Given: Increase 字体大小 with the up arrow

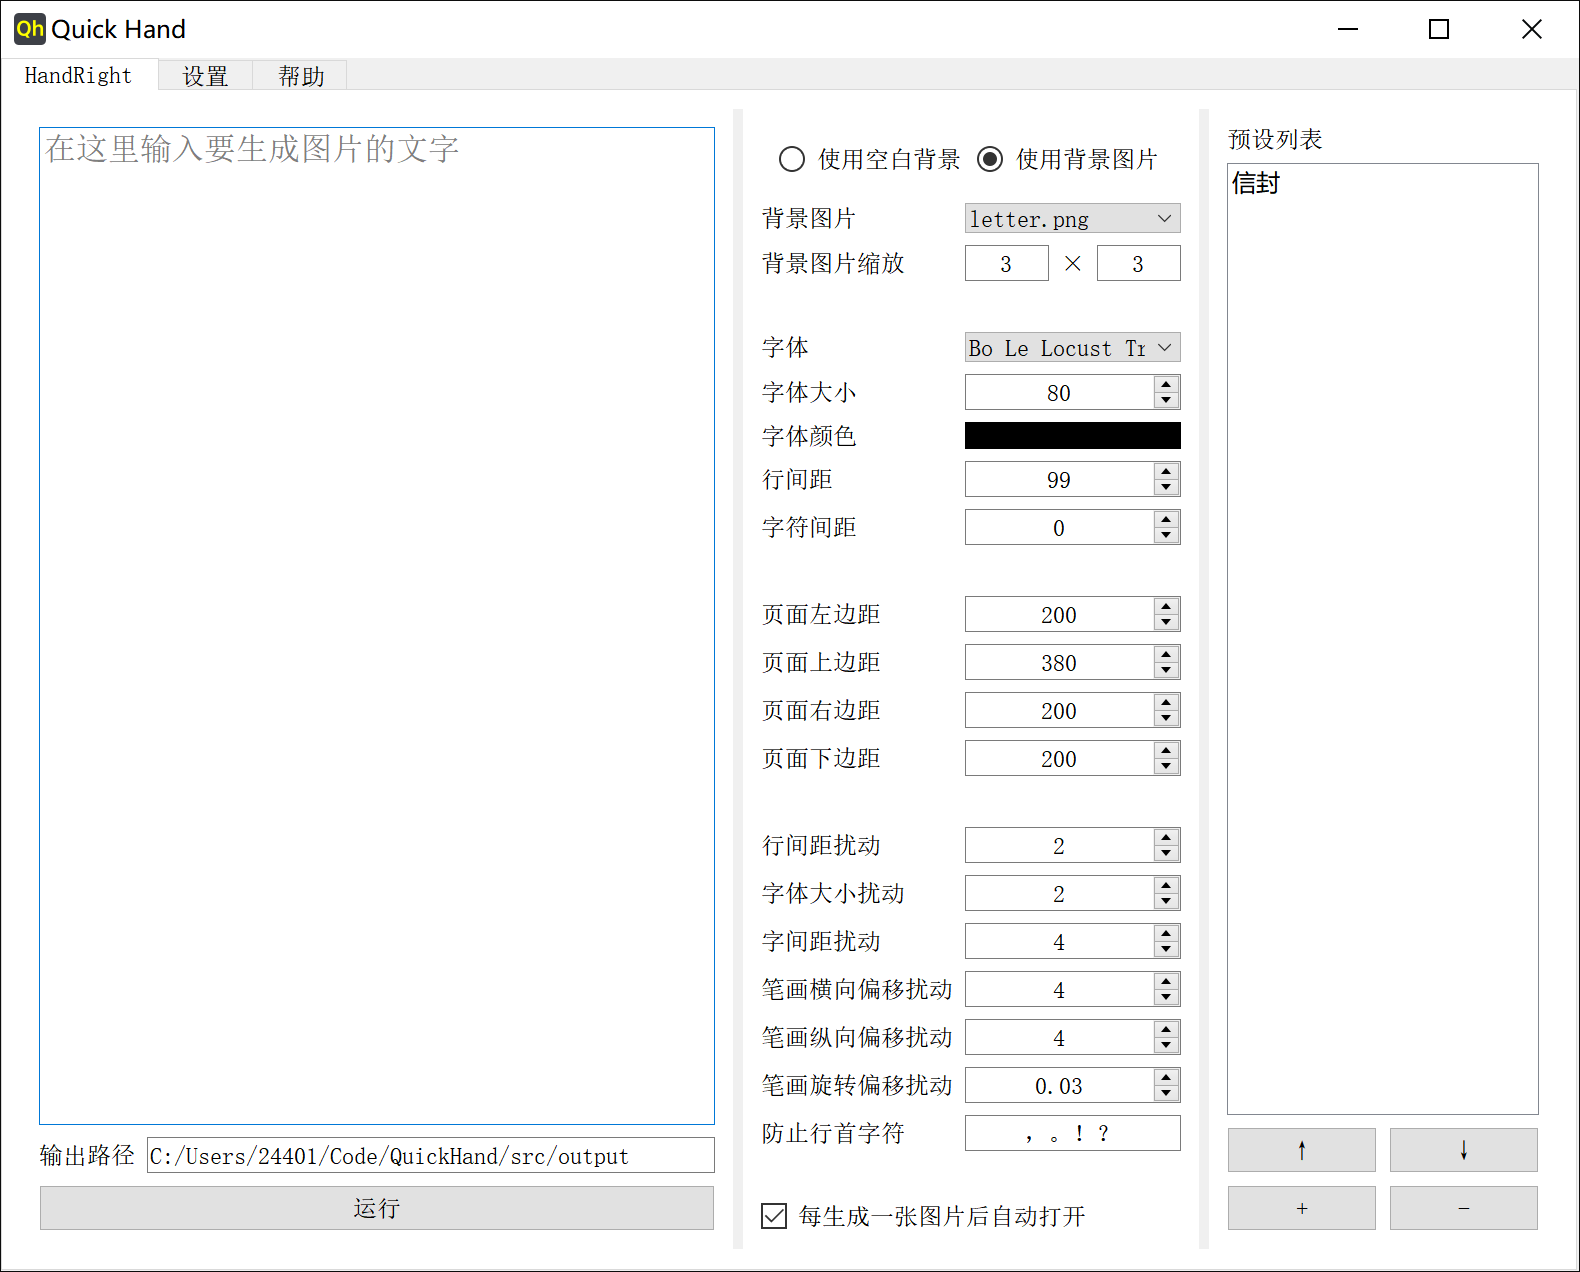Looking at the screenshot, I should point(1167,384).
